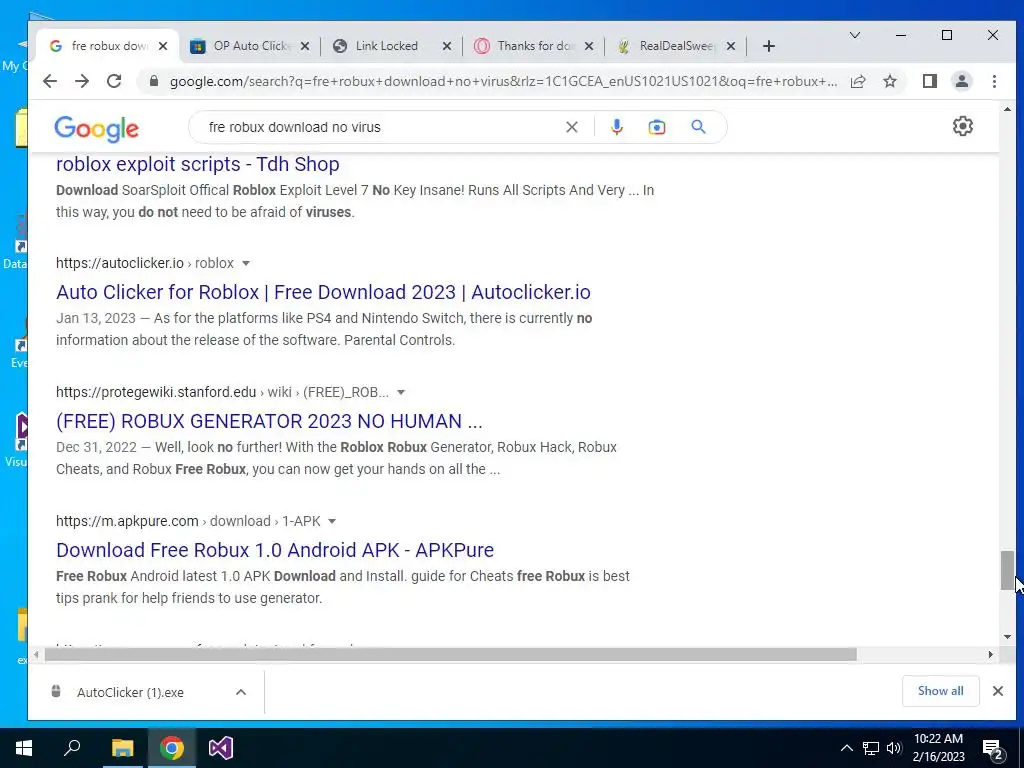
Task: Open network icon in system tray
Action: (x=871, y=748)
